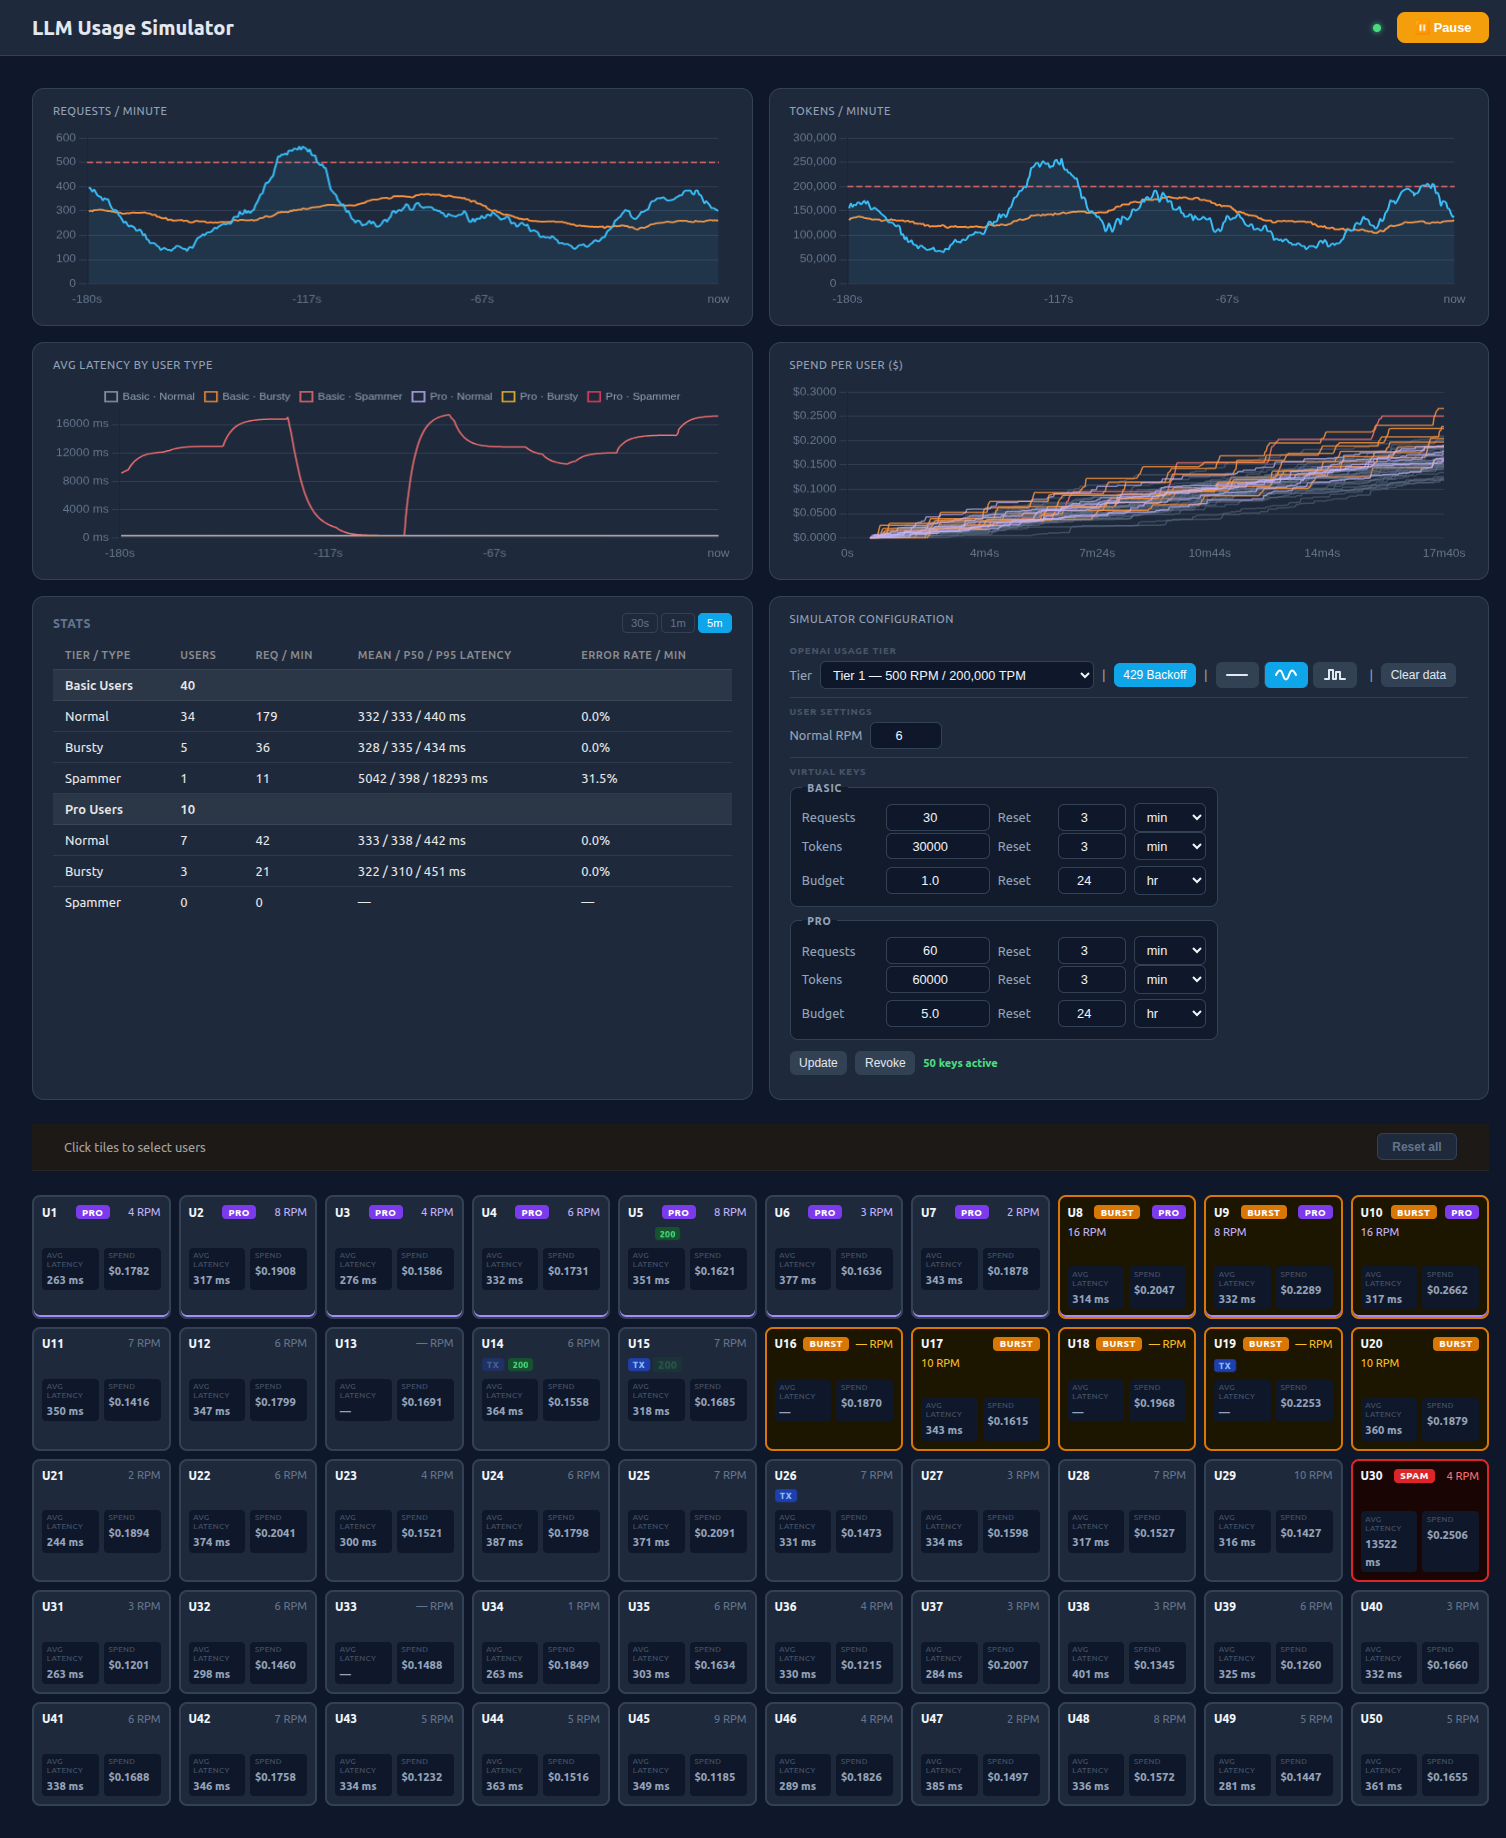This screenshot has height=1838, width=1506.
Task: Click the SPAM badge on user U30
Action: click(x=1413, y=1476)
